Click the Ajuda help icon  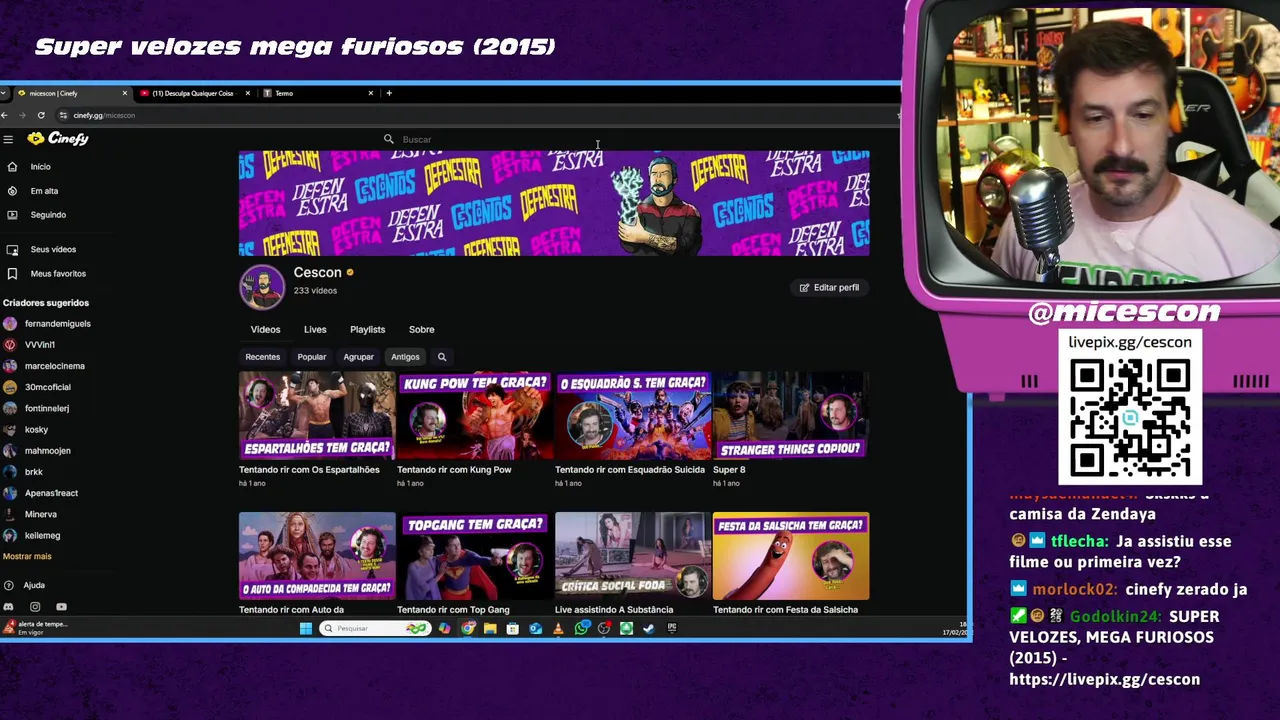(x=9, y=585)
